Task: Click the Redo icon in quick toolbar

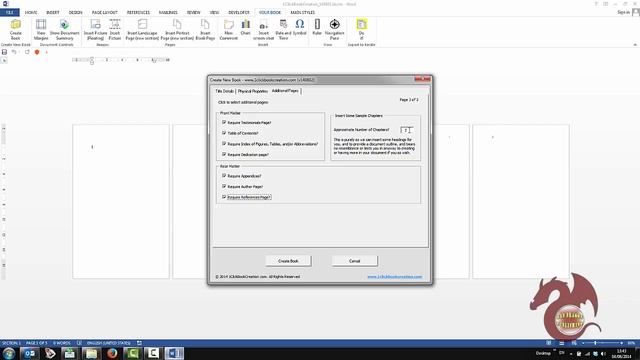Action: pyautogui.click(x=27, y=52)
